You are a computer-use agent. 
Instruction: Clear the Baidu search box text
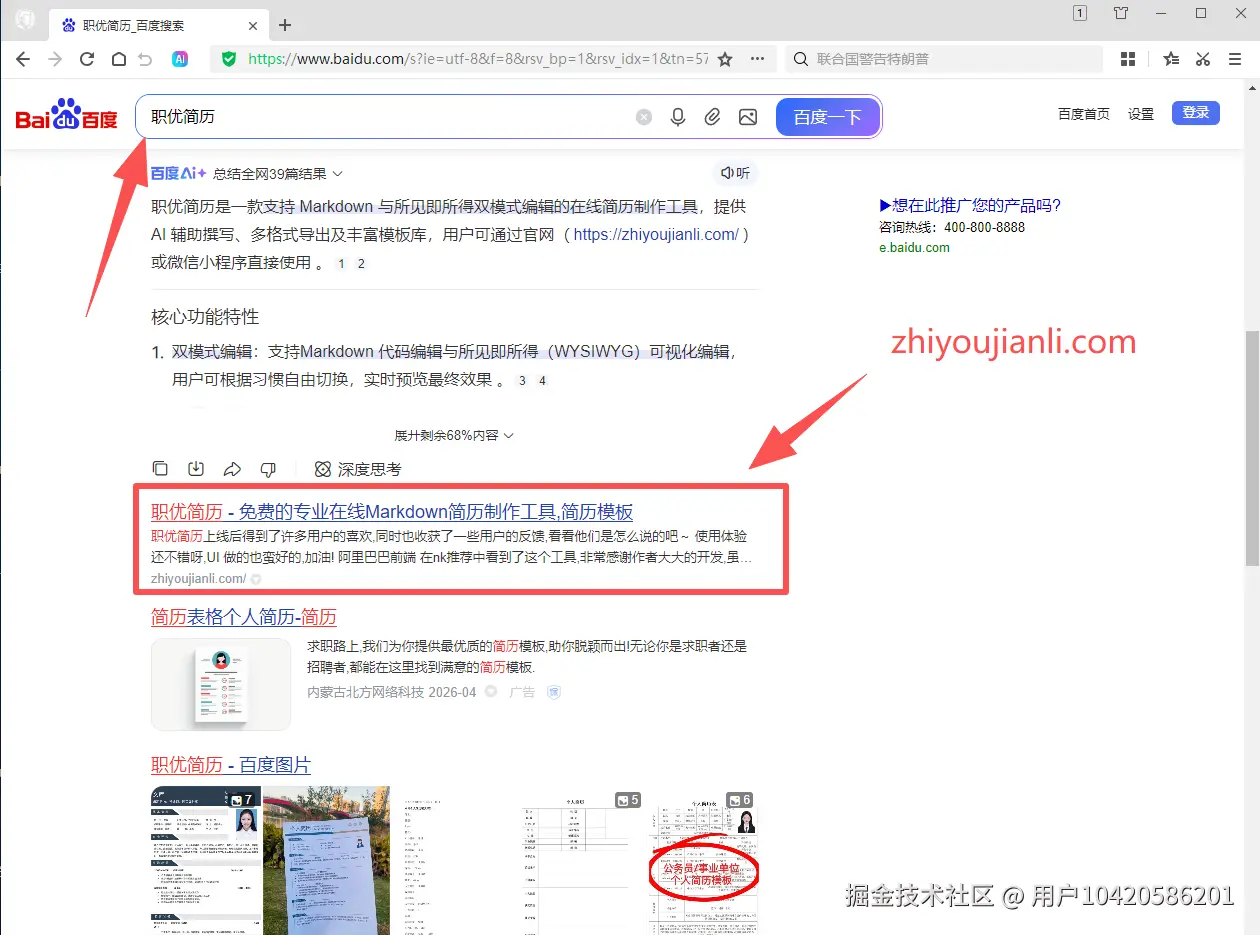[x=644, y=117]
